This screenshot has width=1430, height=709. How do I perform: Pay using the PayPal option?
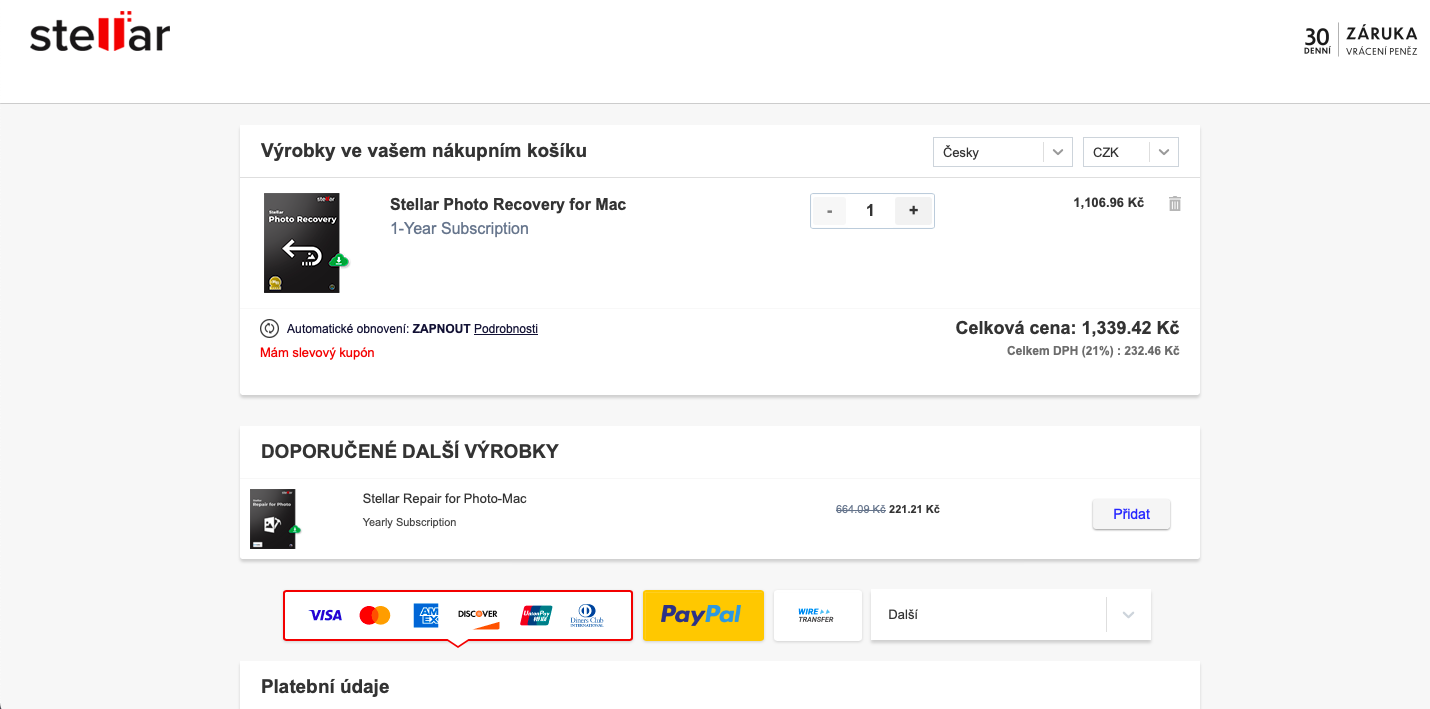click(x=703, y=615)
